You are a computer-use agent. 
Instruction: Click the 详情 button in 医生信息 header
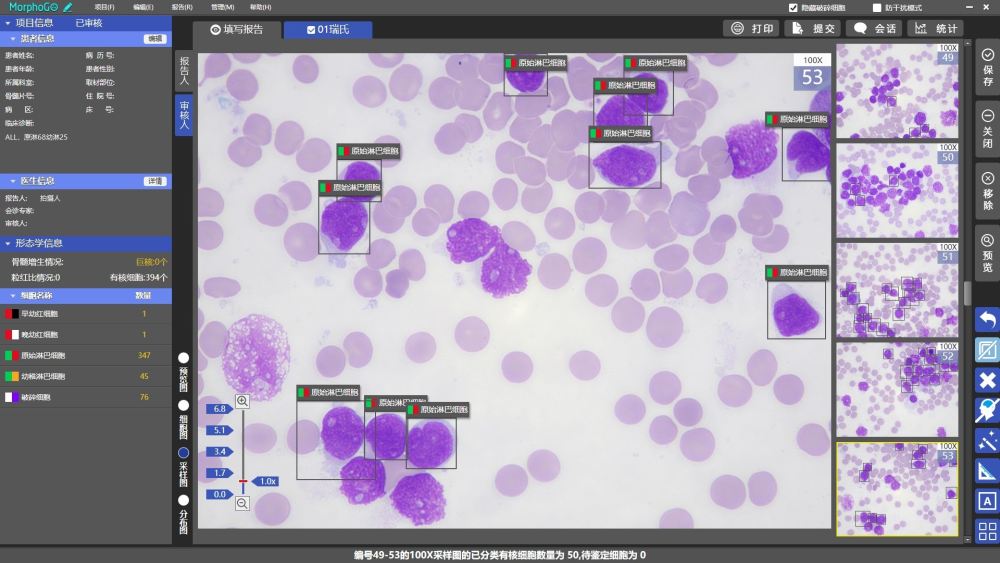click(x=155, y=181)
